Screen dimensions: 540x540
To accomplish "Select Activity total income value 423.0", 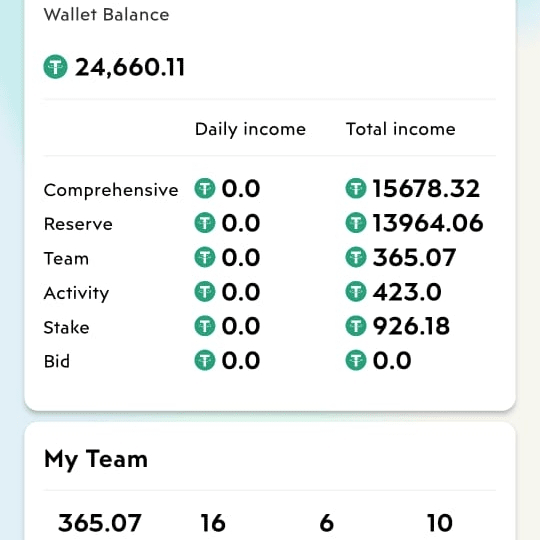I will click(x=407, y=292).
